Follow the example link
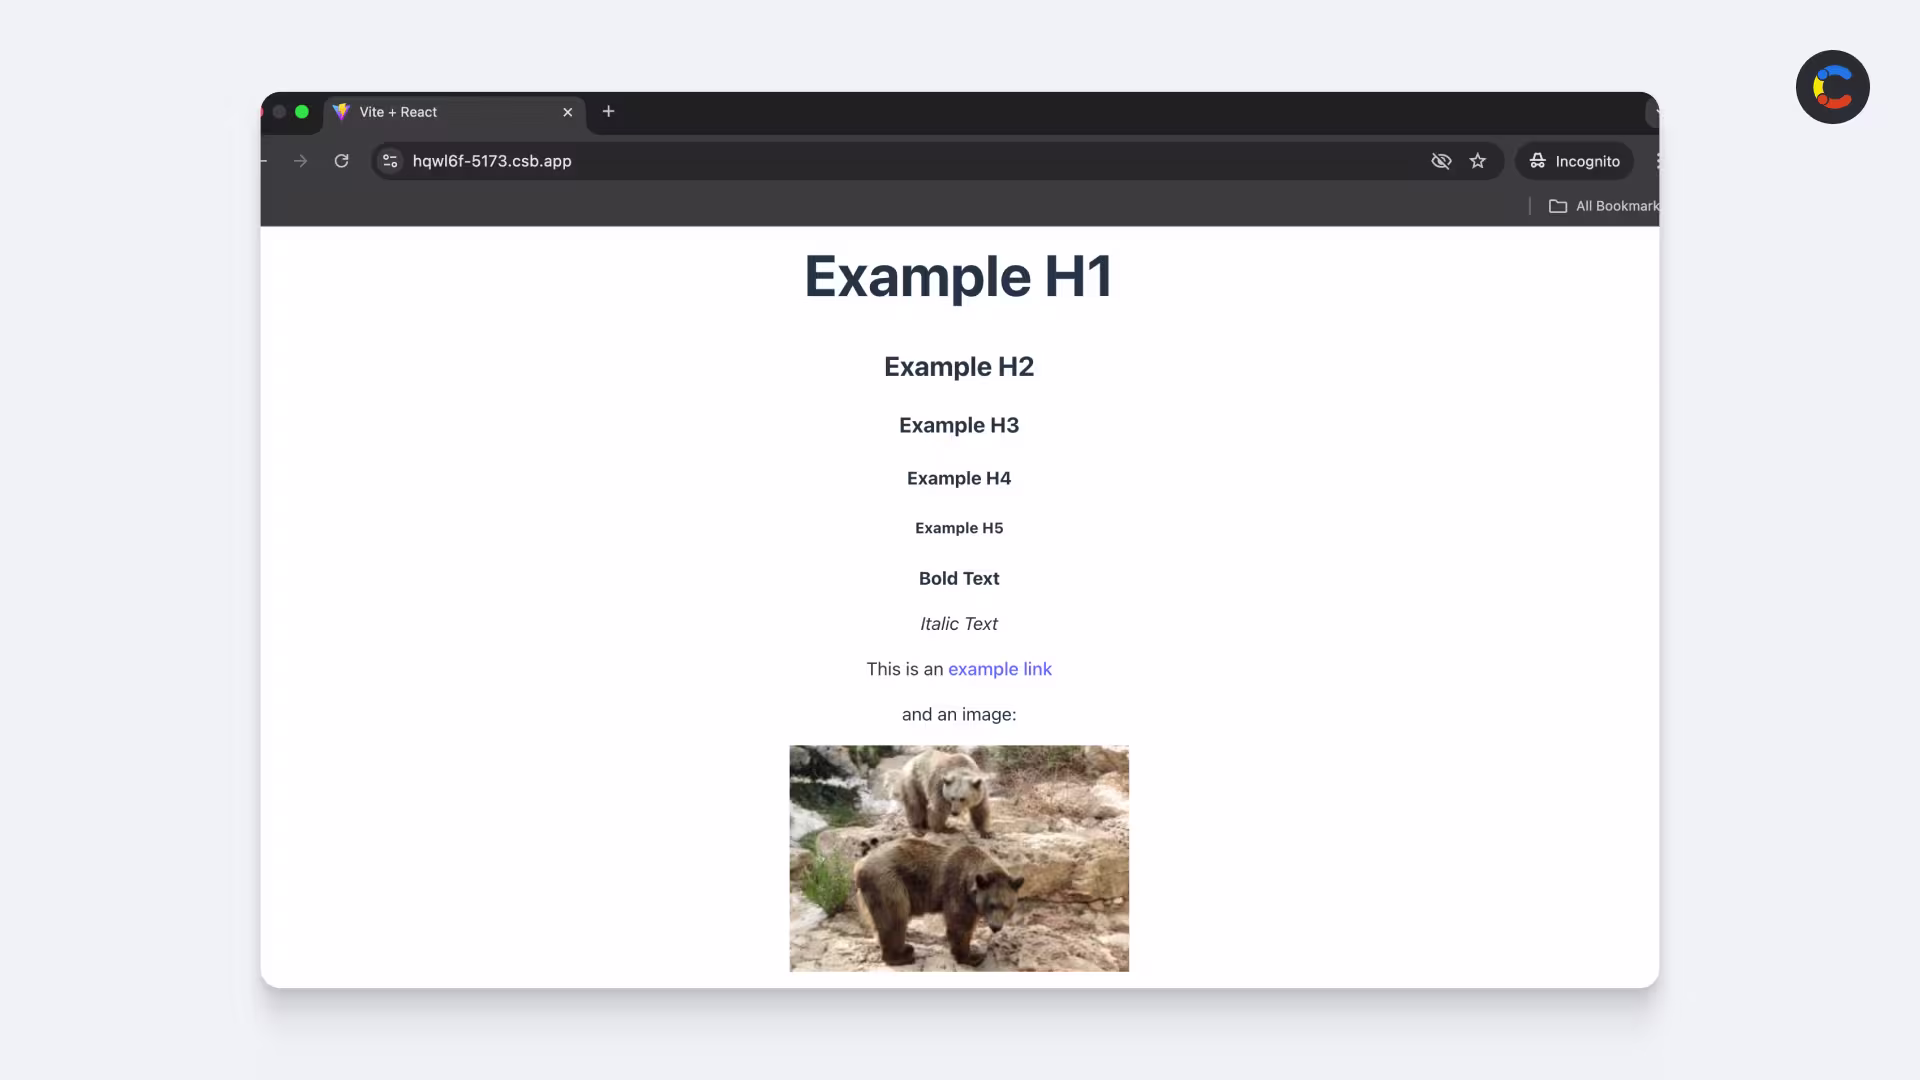Screen dimensions: 1920x1080 click(1000, 669)
